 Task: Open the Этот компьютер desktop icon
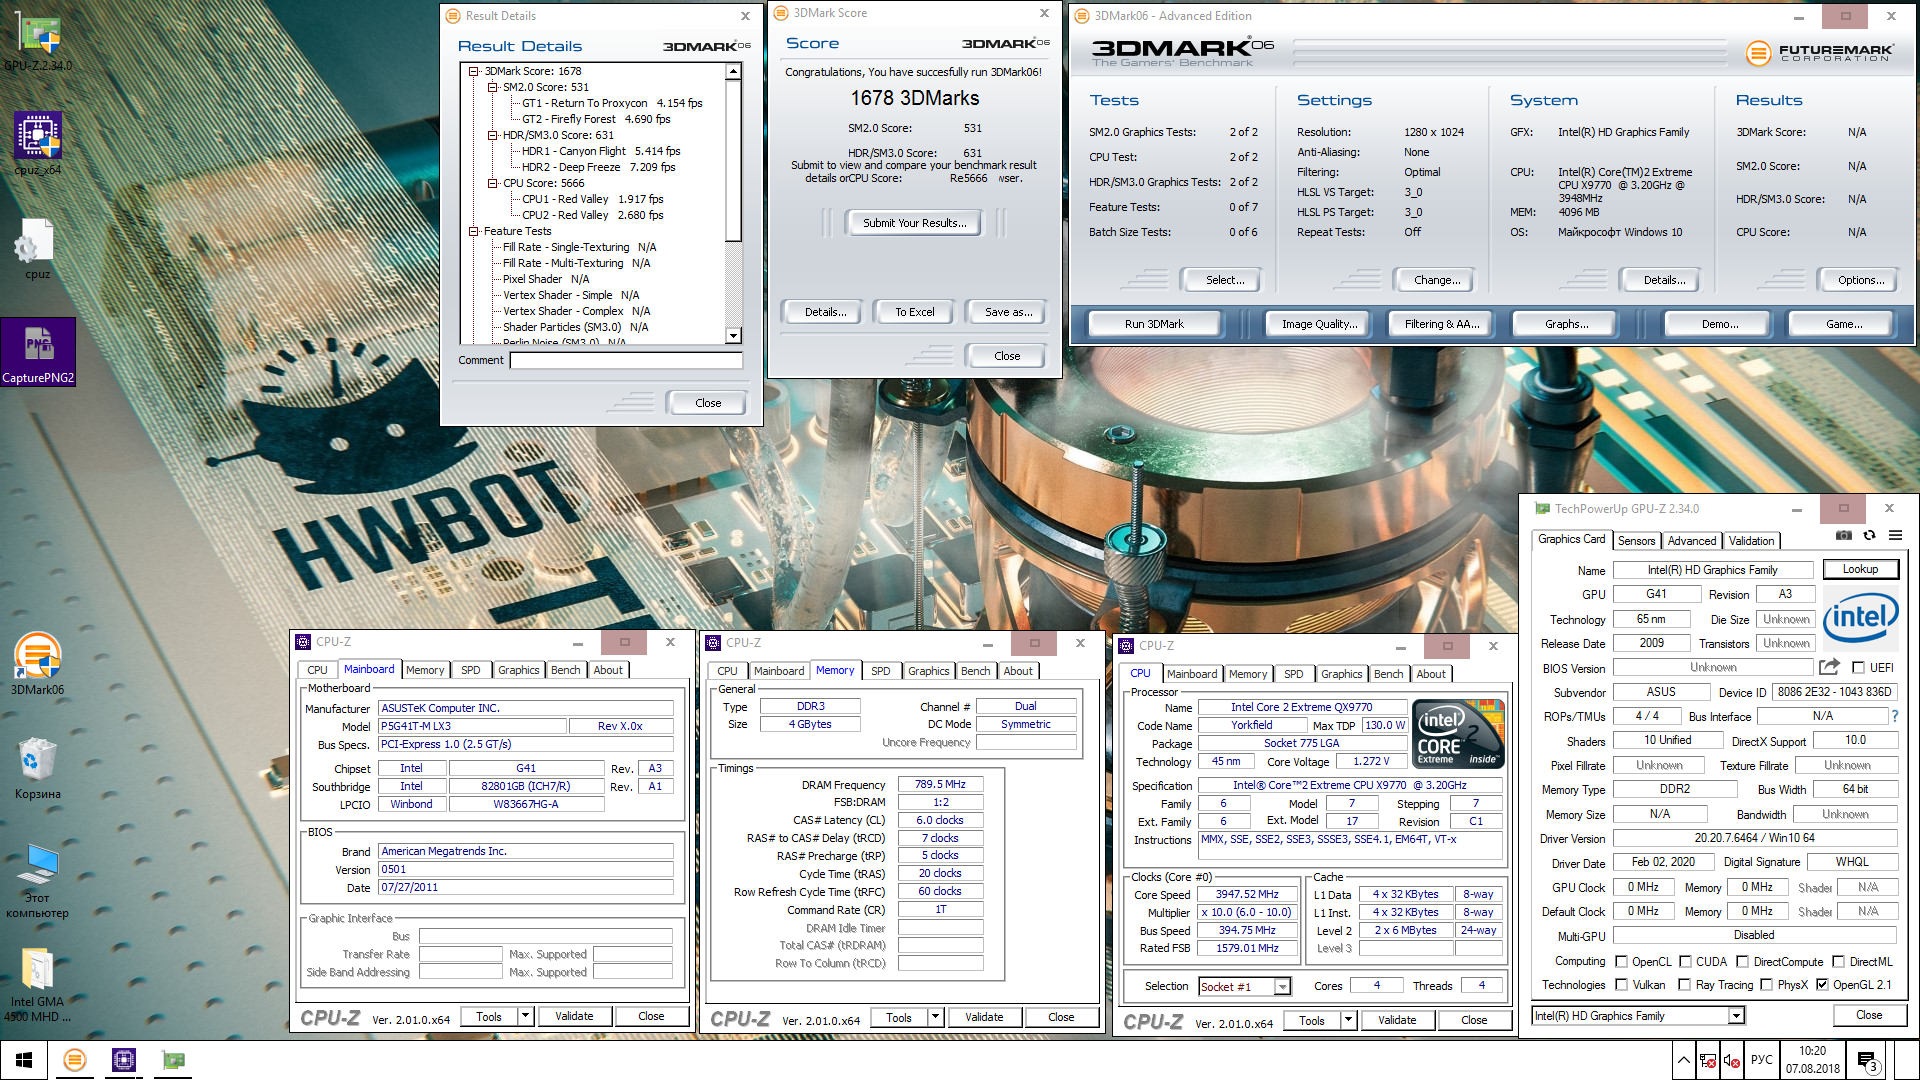(38, 880)
